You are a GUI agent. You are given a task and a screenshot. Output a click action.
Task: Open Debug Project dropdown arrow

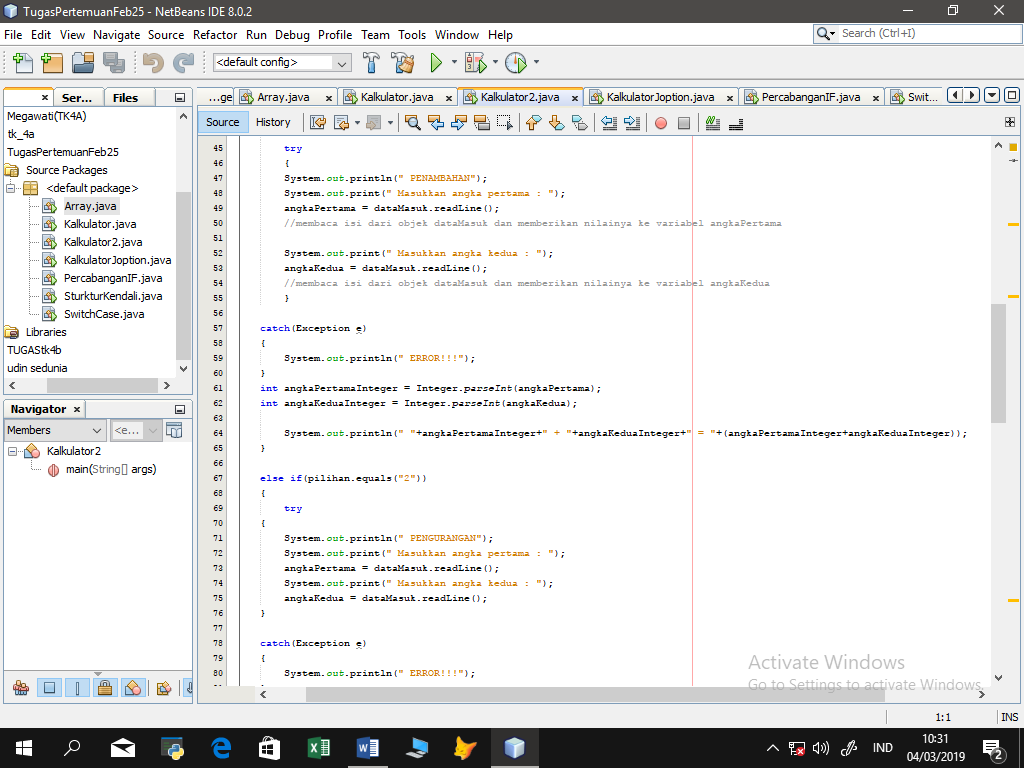[x=495, y=62]
